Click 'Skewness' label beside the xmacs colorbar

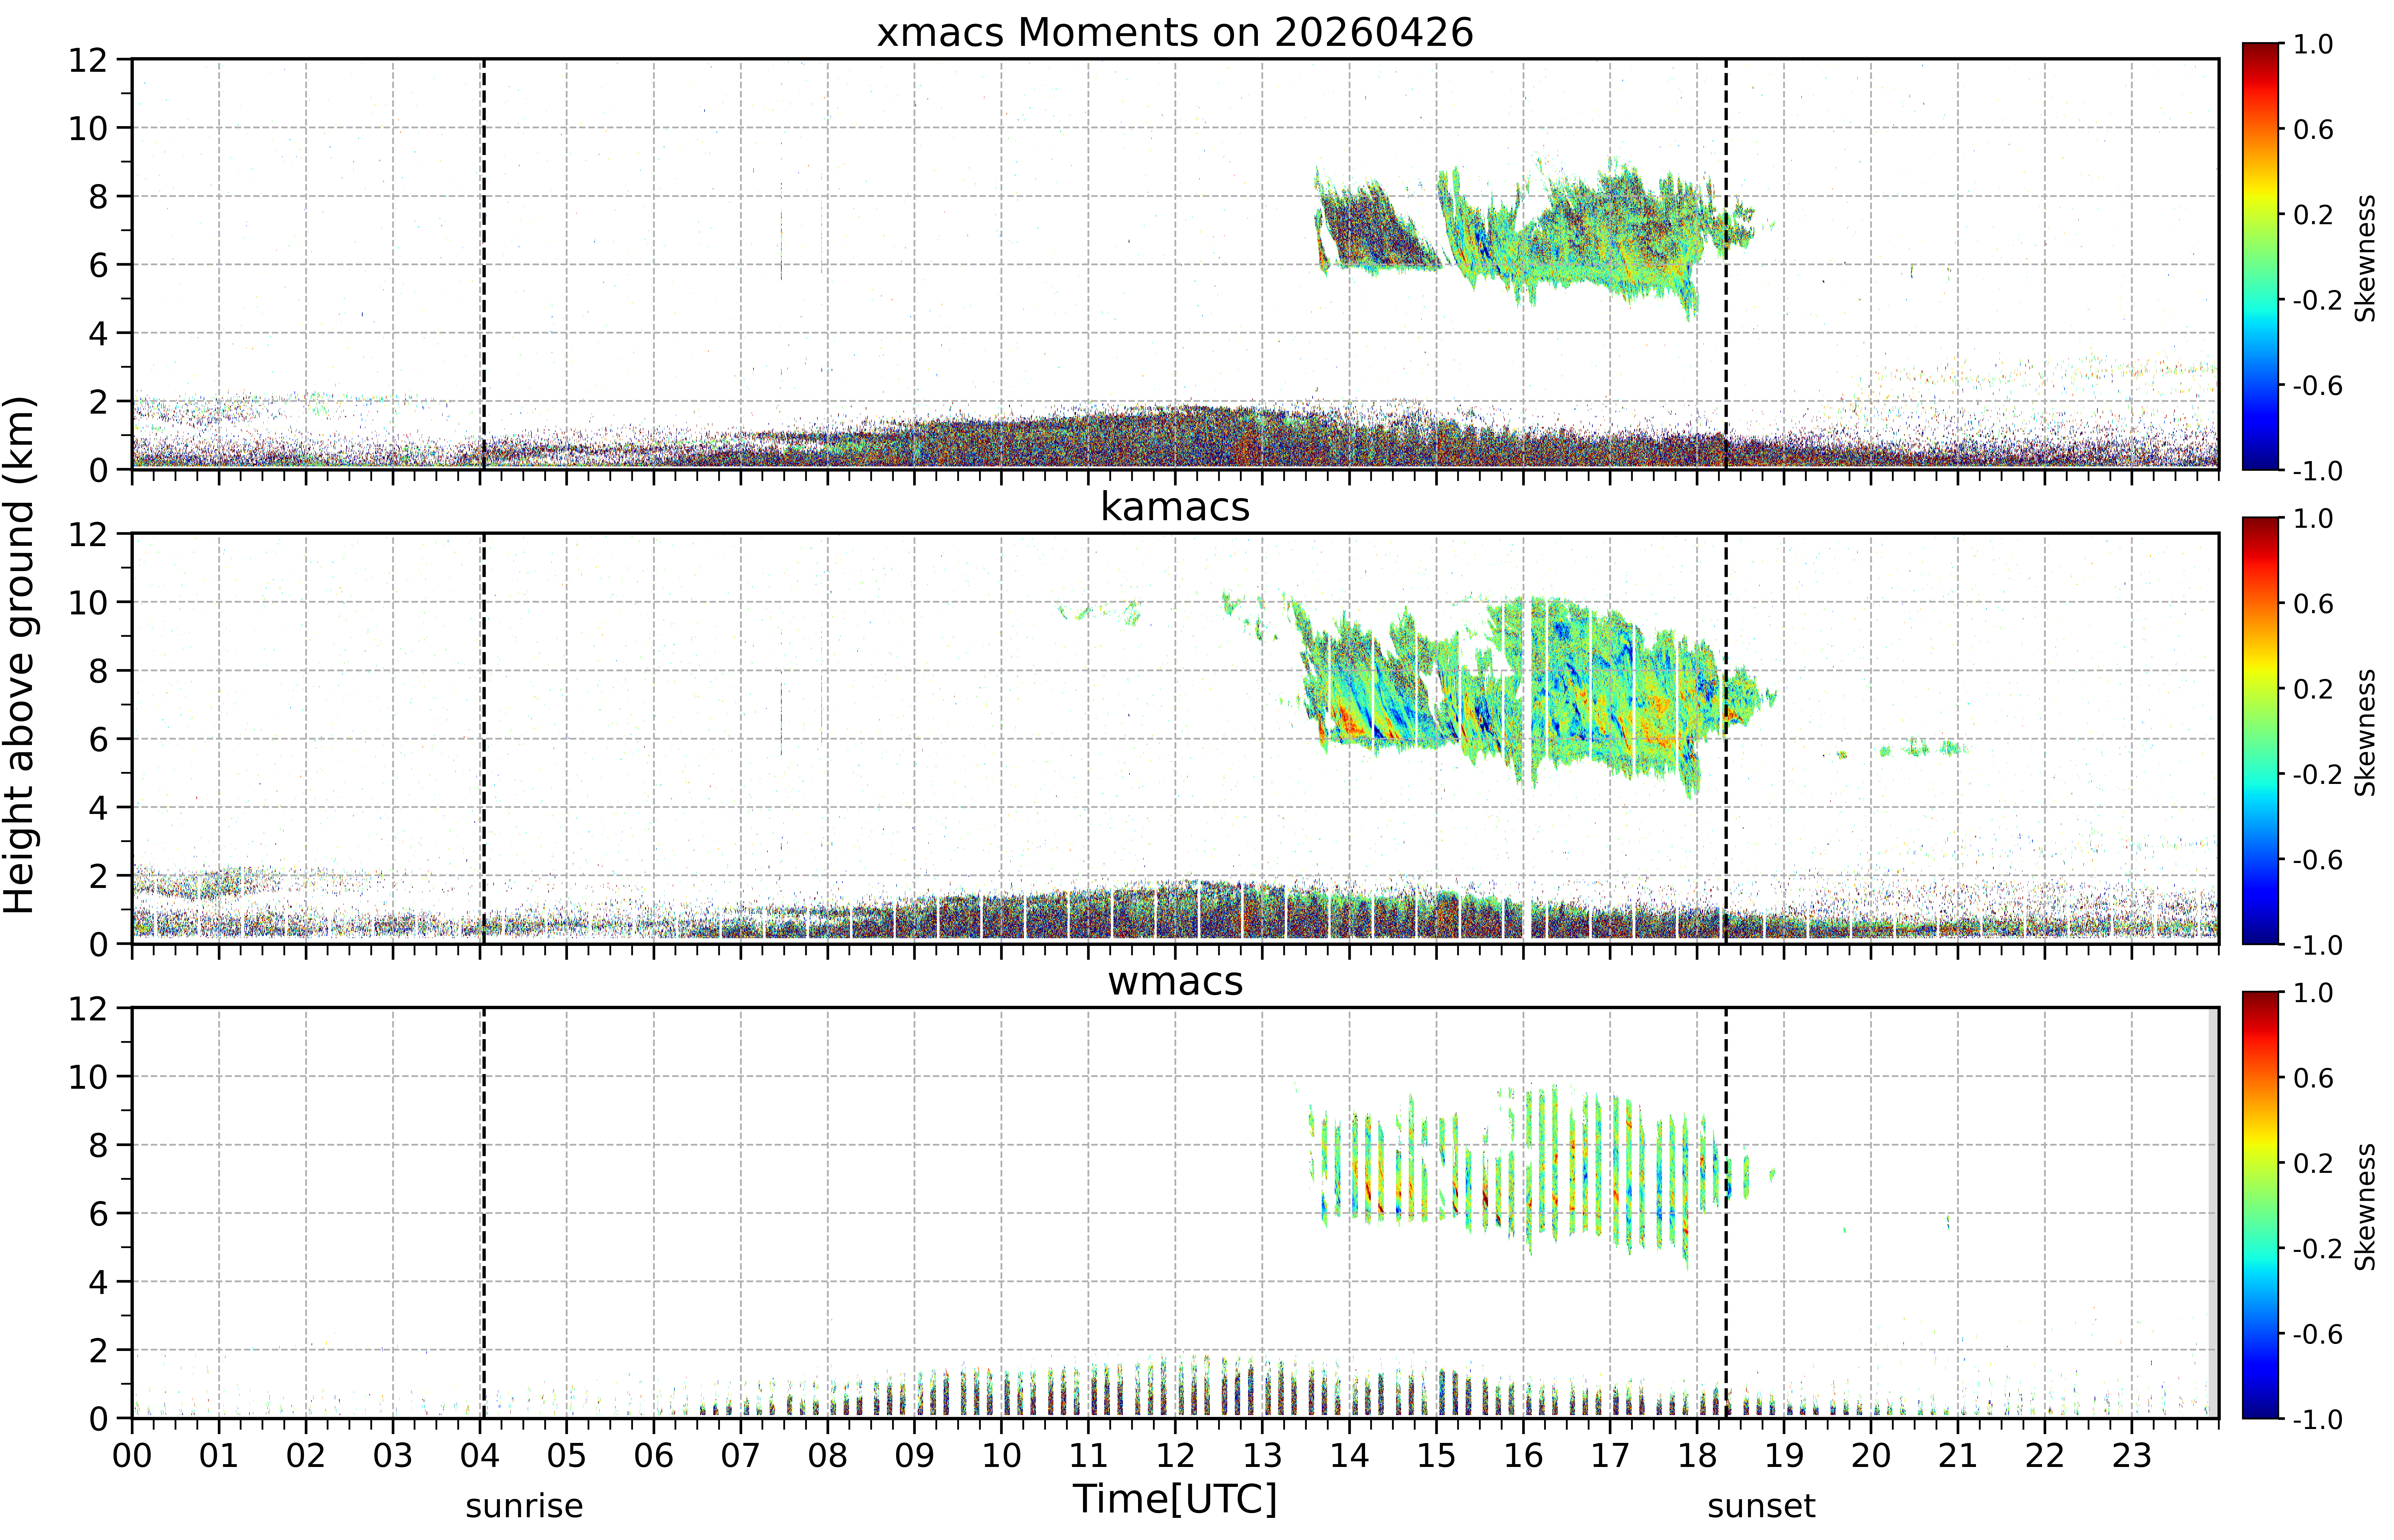[x=2365, y=258]
